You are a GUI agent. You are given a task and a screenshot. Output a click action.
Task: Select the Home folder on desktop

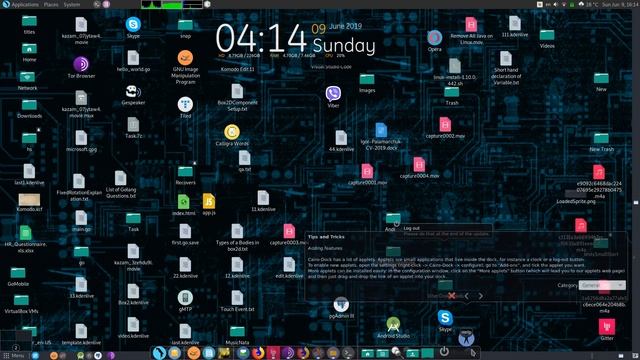point(29,49)
